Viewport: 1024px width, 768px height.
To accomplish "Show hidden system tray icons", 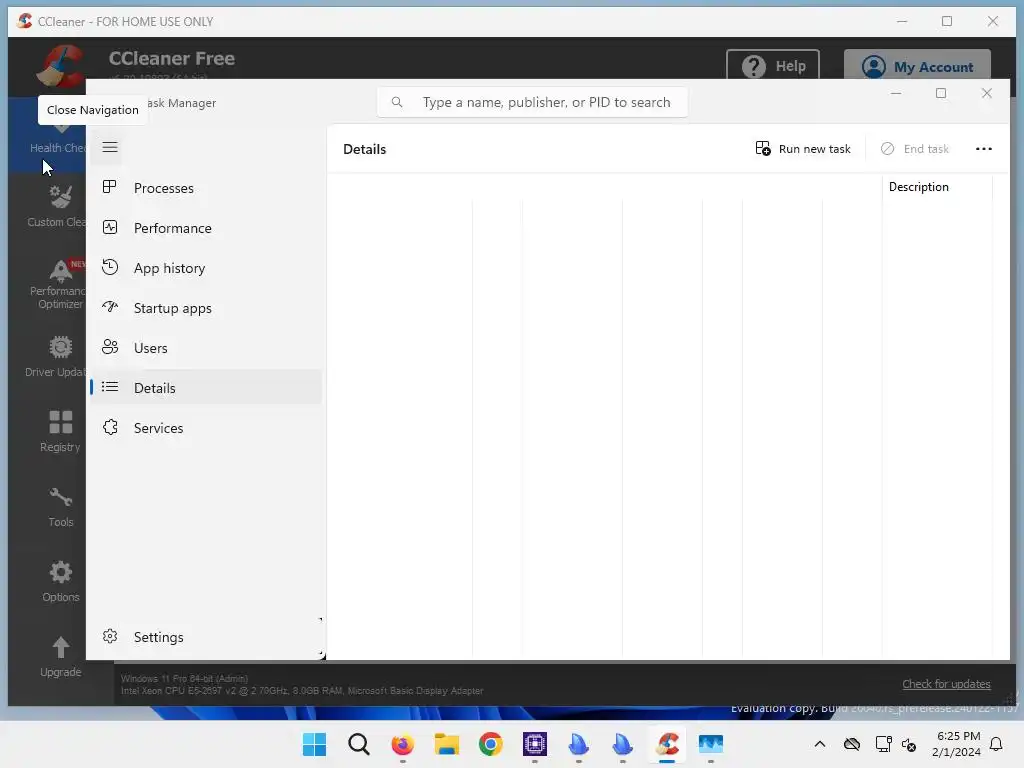I will tap(820, 744).
